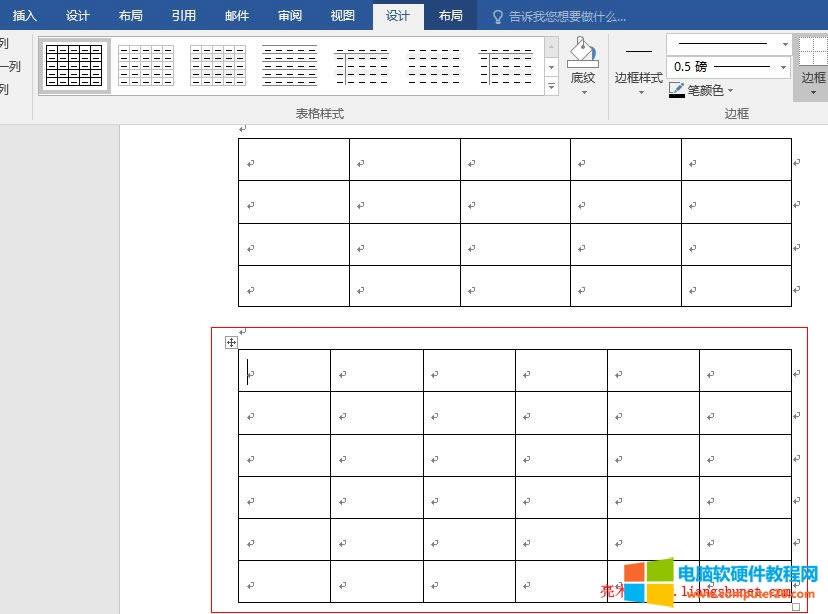
Task: Choose the last table style in gallery row
Action: coord(506,65)
